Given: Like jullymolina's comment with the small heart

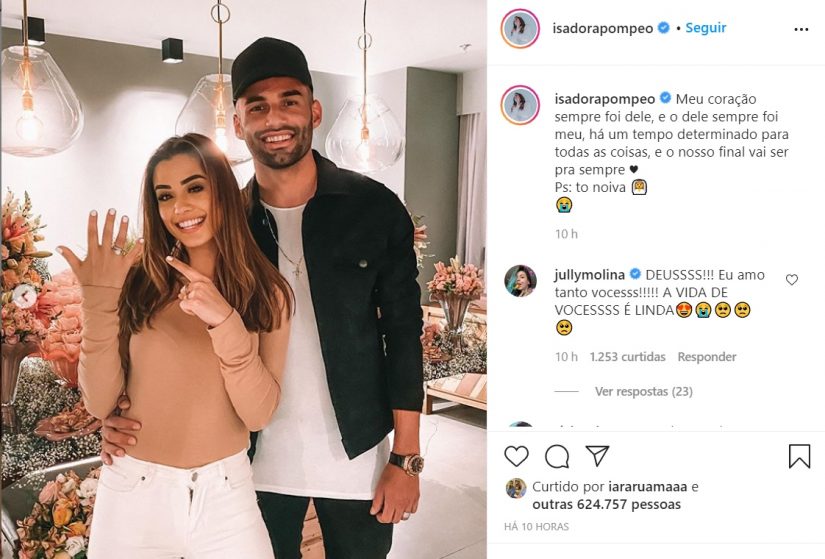Looking at the screenshot, I should click(x=791, y=280).
